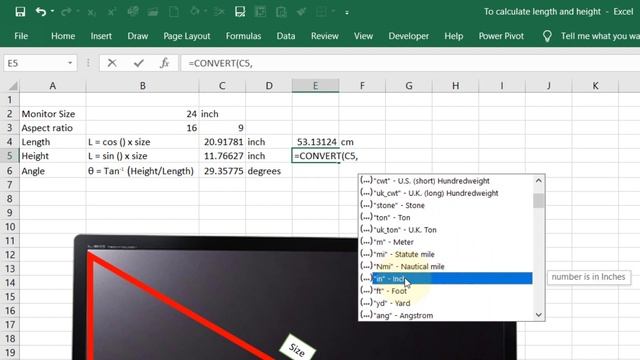Screen dimensions: 640x360
Task: Switch to the View tab
Action: pos(363,36)
